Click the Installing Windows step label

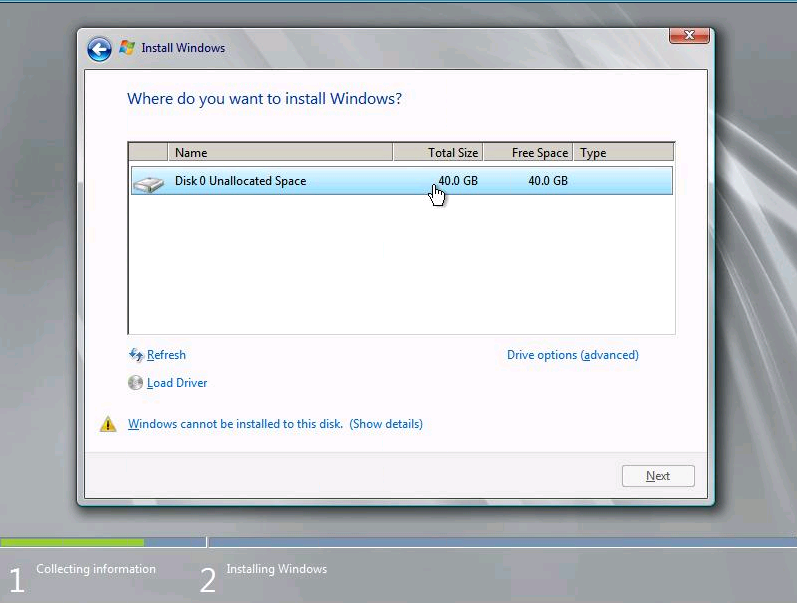pyautogui.click(x=277, y=569)
